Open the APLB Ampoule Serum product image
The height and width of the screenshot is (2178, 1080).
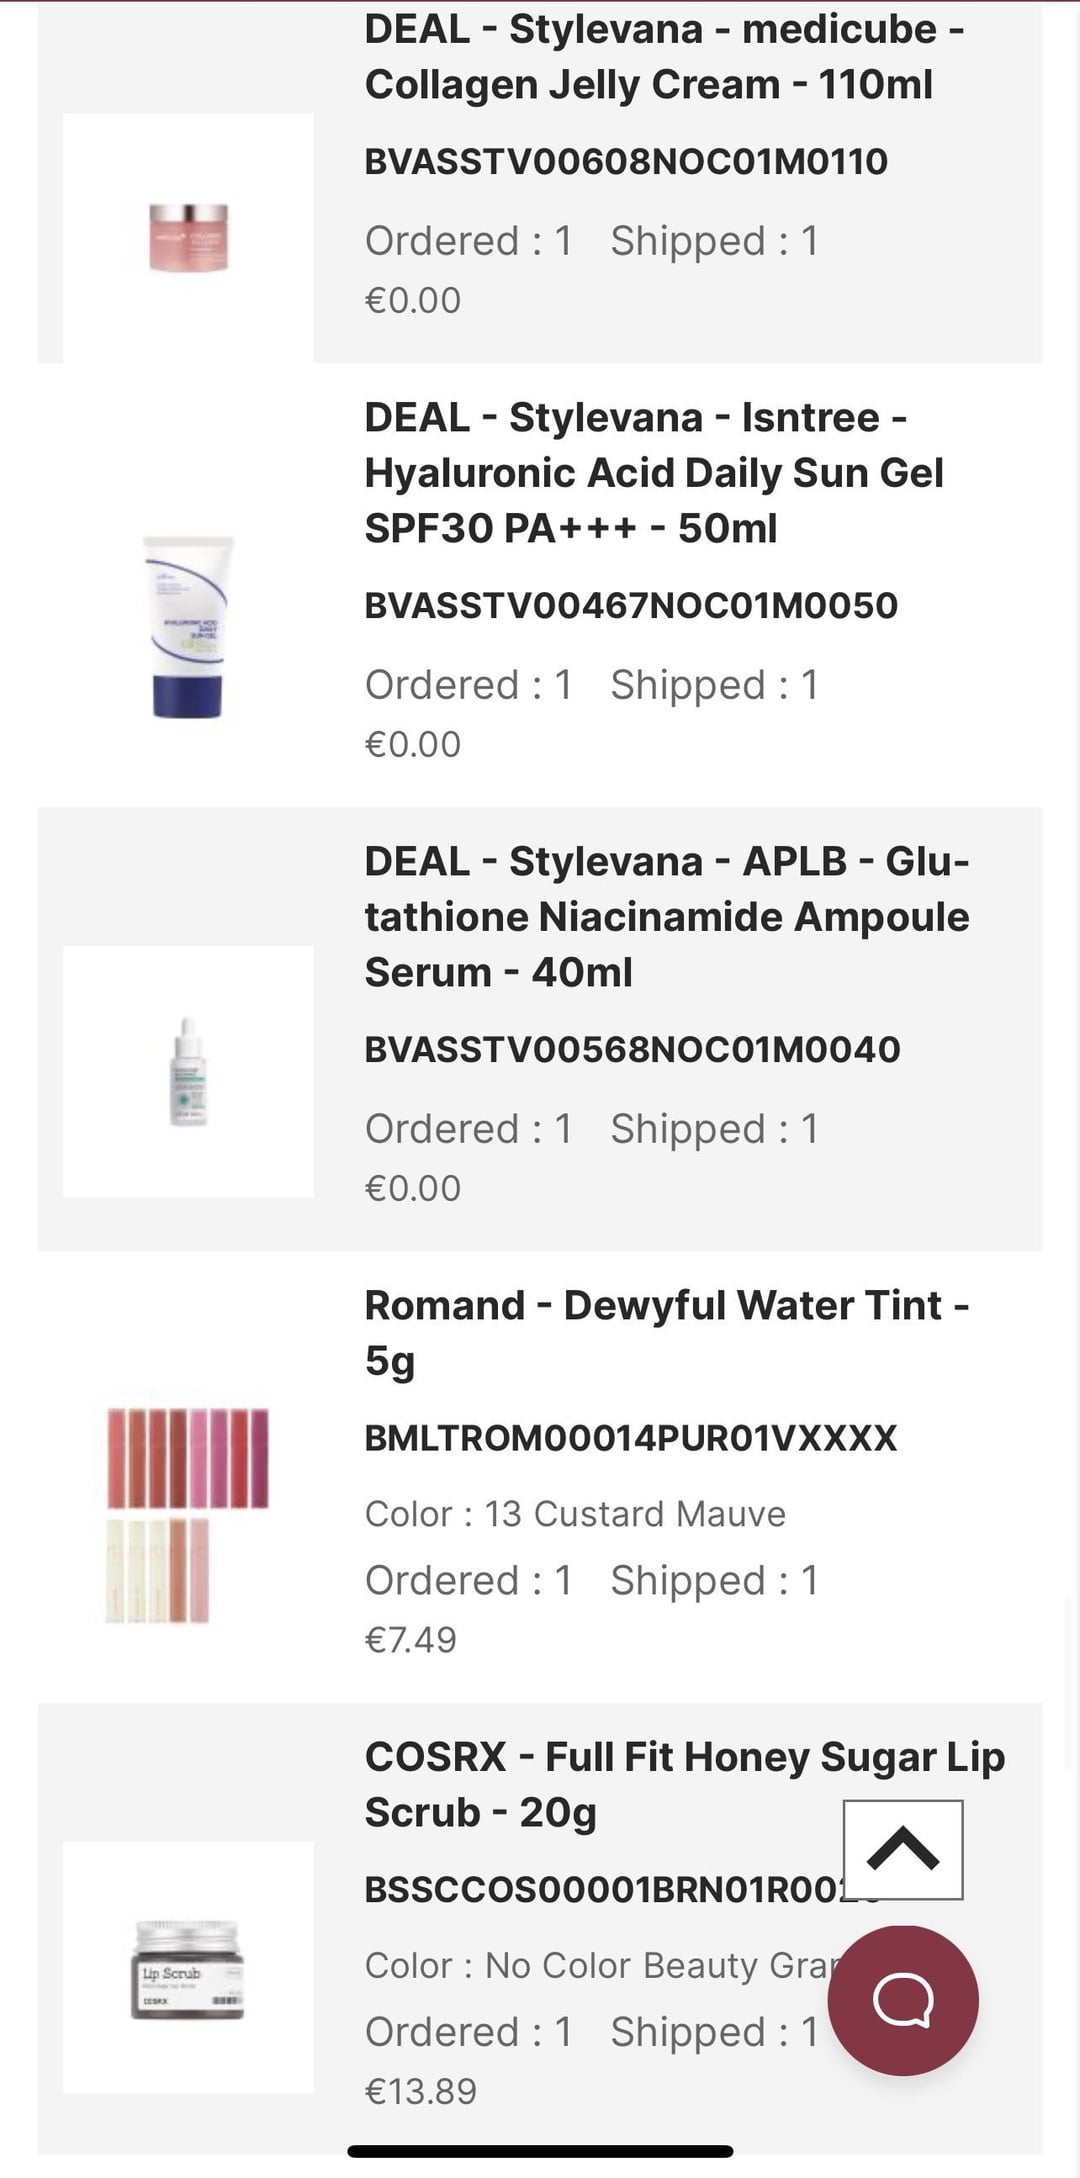(x=188, y=1071)
